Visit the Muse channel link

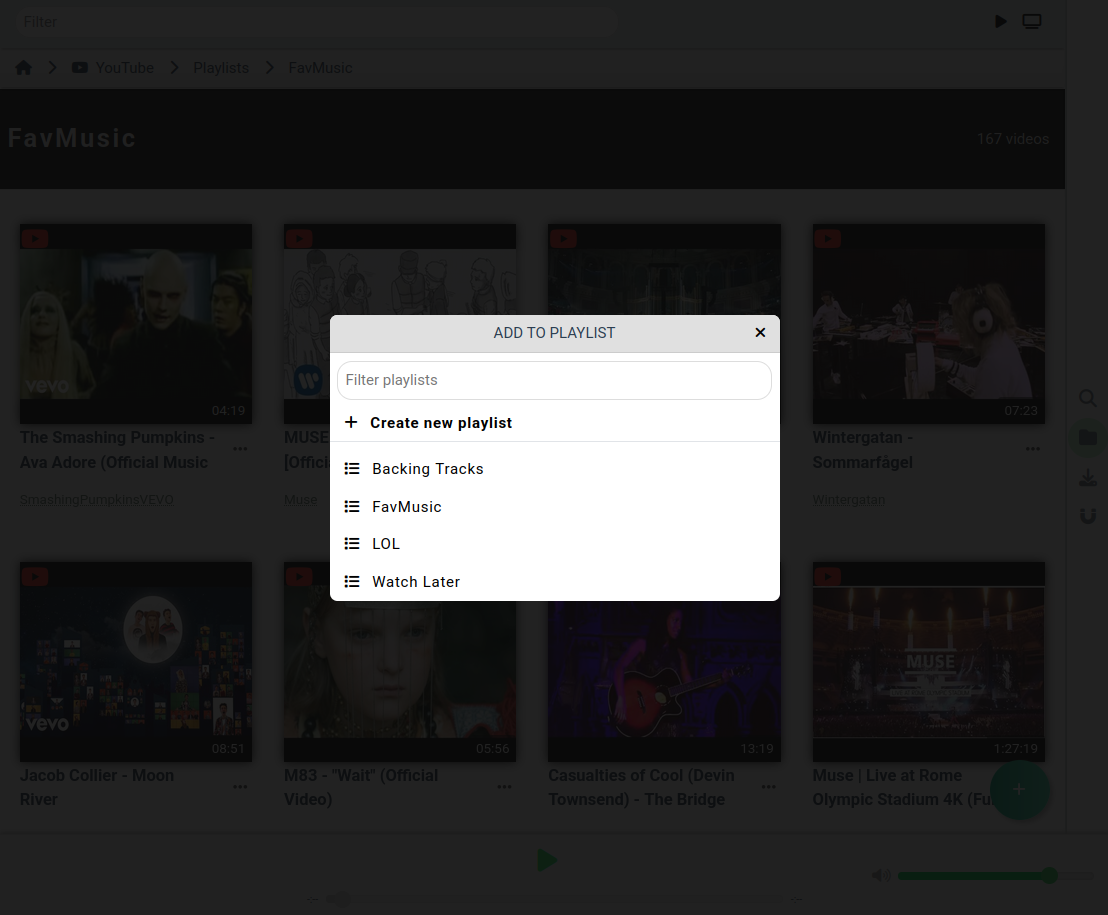point(300,500)
